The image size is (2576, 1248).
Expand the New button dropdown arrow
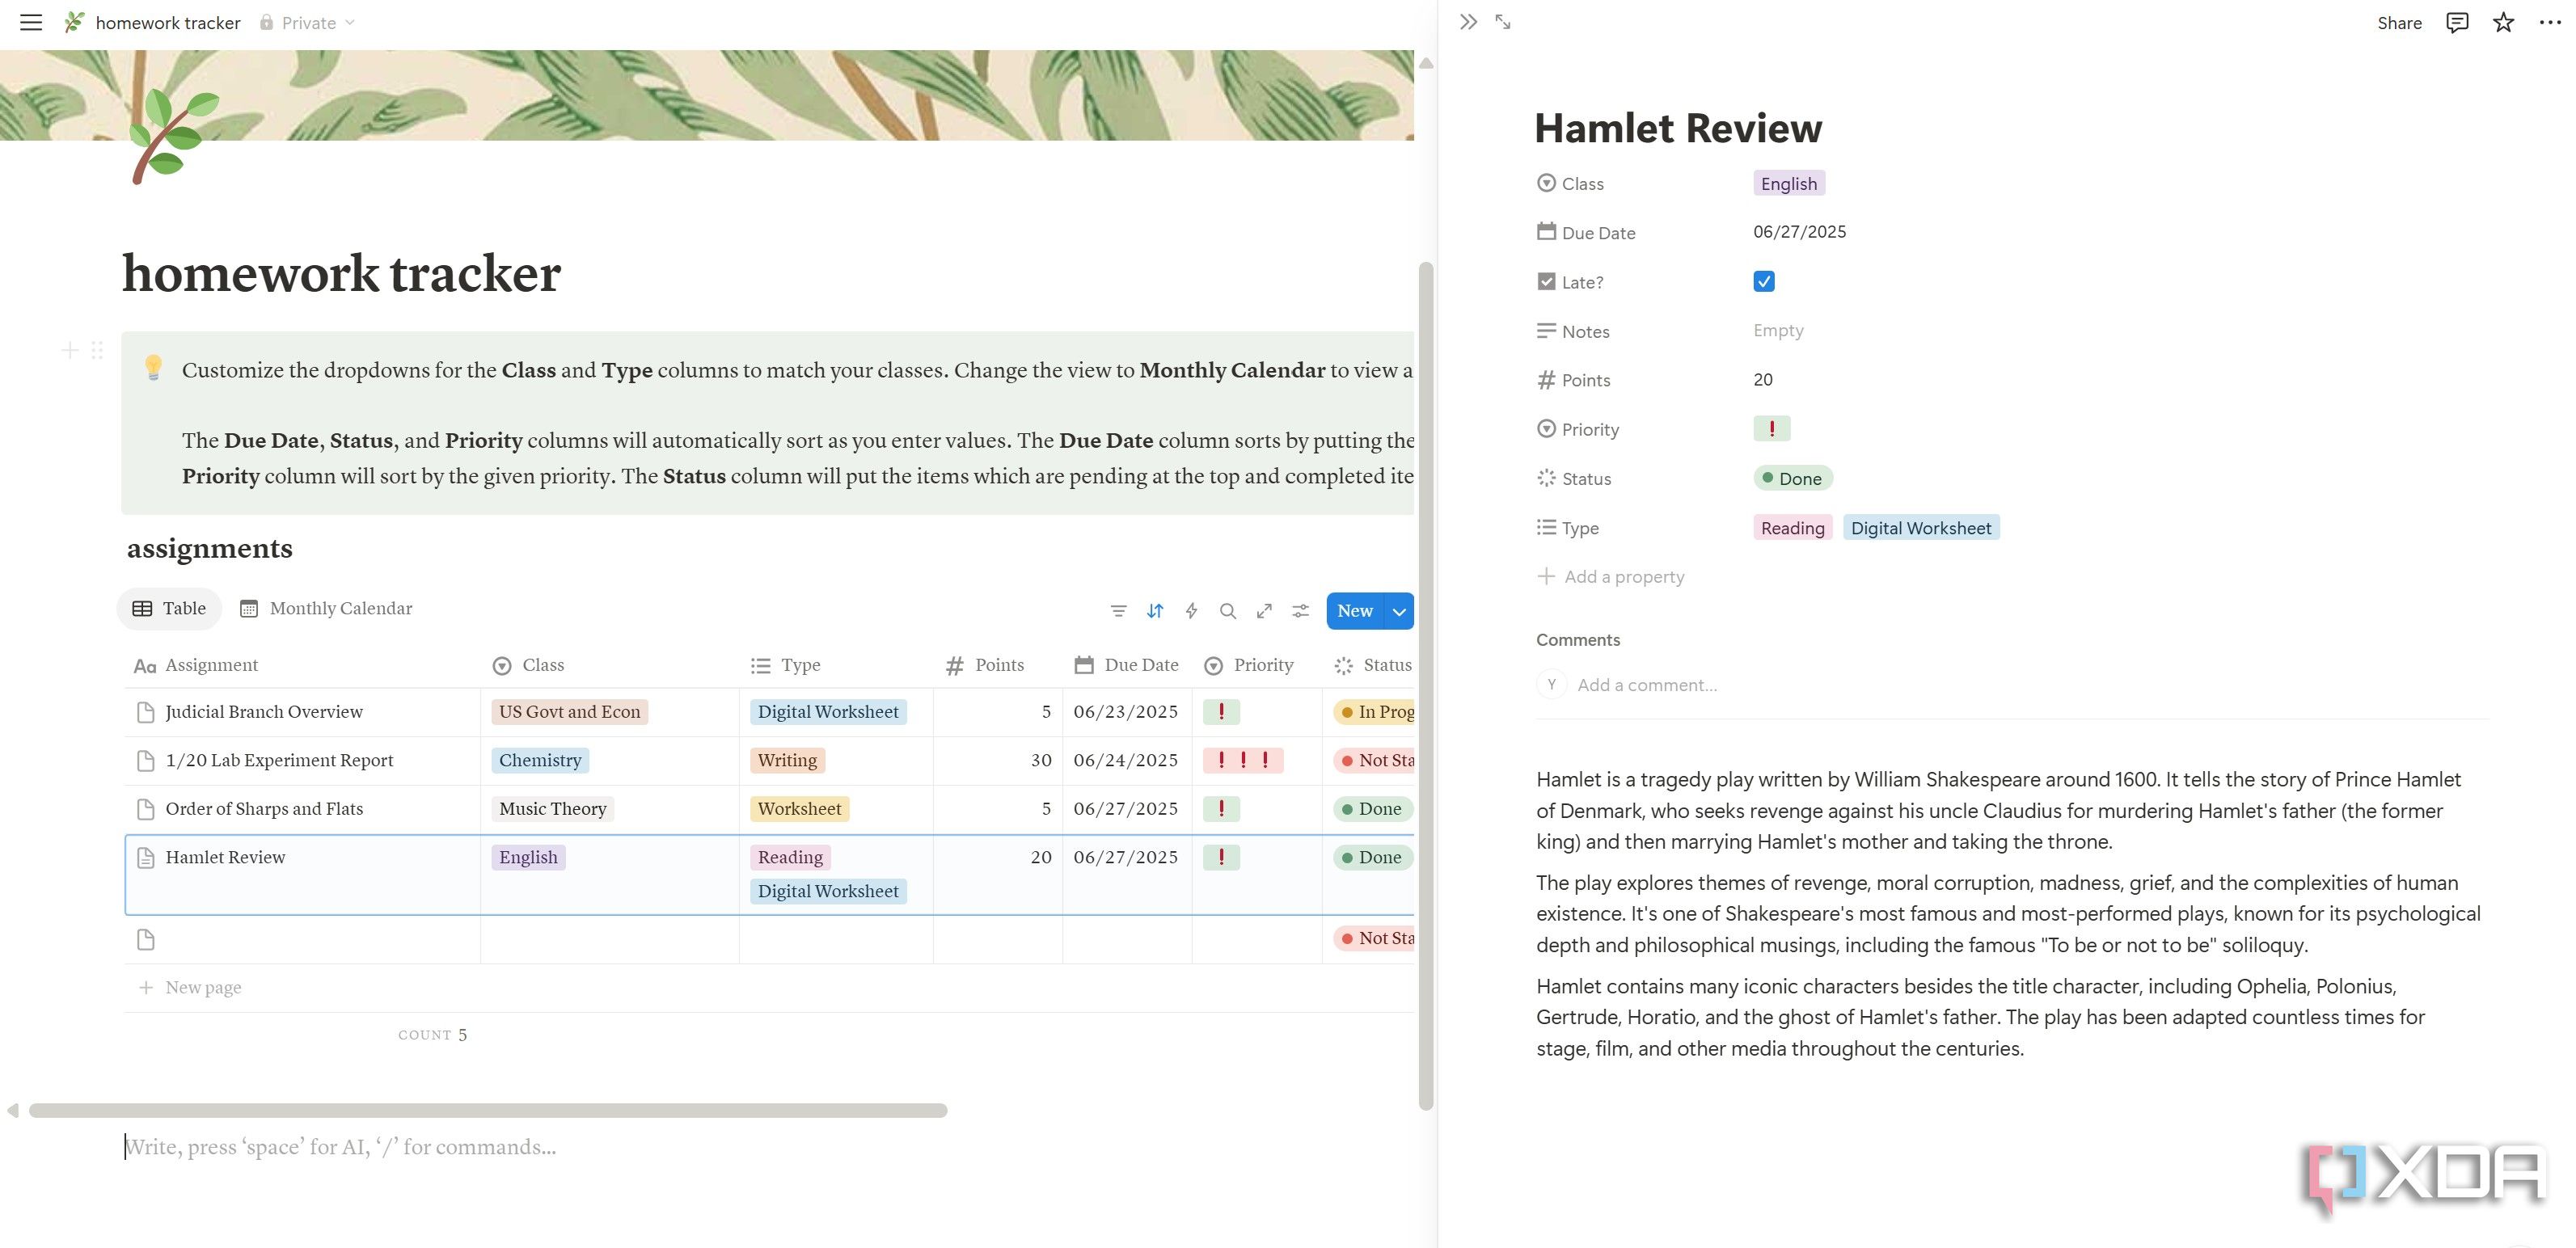pyautogui.click(x=1399, y=611)
